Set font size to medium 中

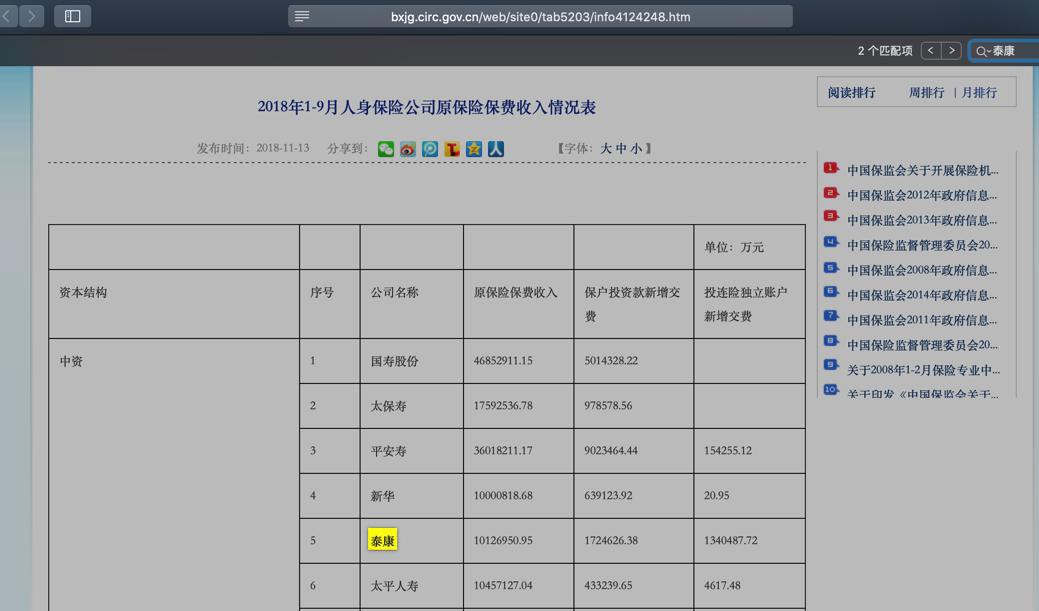[x=621, y=148]
